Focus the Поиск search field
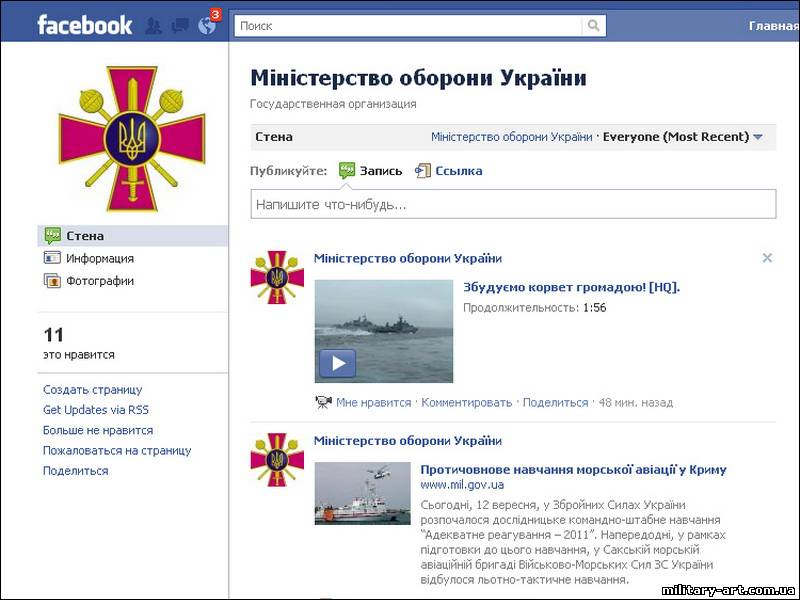Viewport: 800px width, 600px height. (408, 26)
